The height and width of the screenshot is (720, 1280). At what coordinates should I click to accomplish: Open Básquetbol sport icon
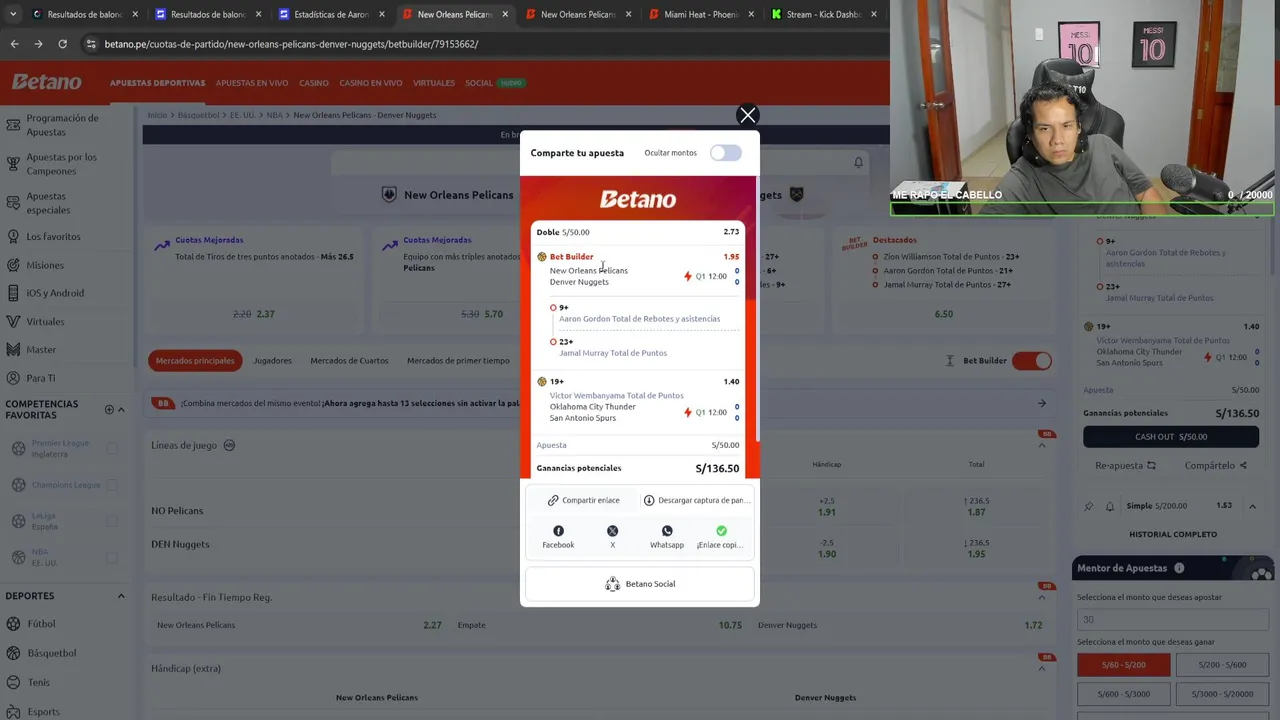13,653
